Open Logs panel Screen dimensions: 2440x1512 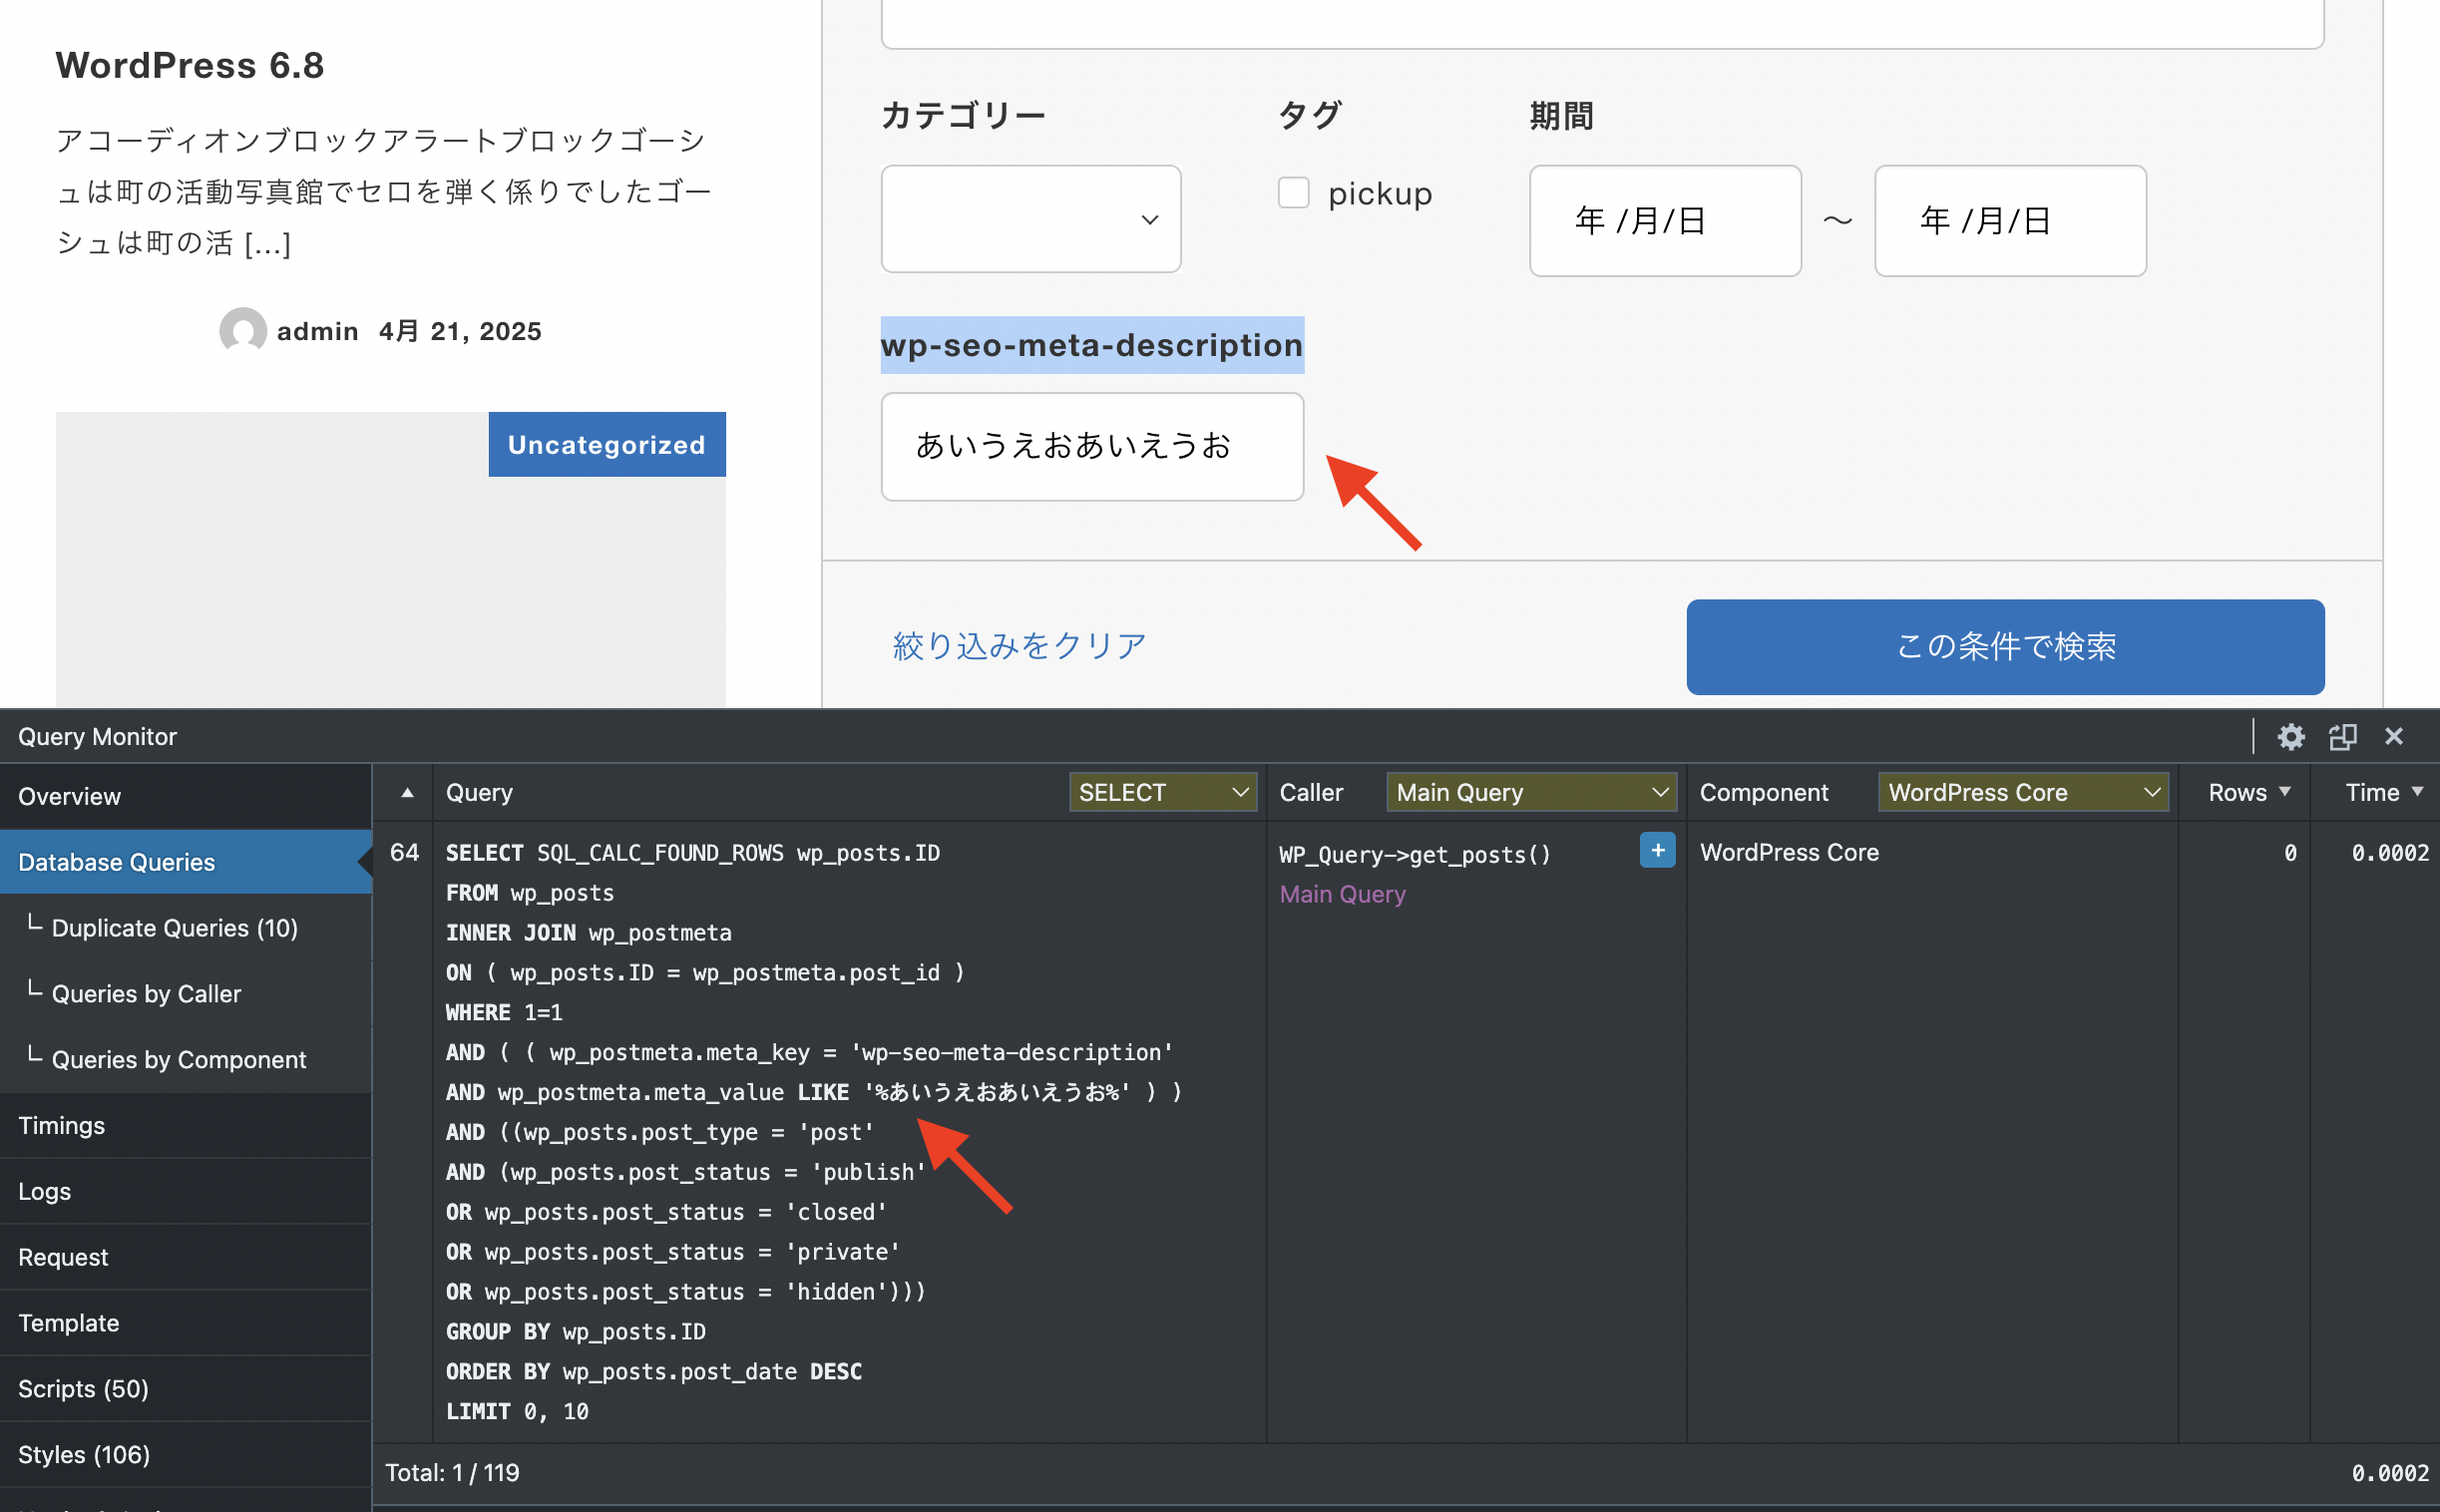click(x=186, y=1192)
